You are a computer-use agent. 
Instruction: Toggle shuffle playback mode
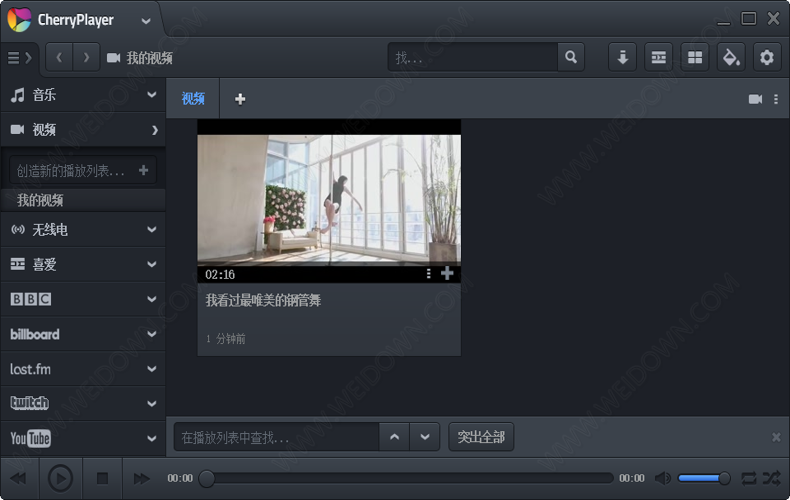pos(771,478)
